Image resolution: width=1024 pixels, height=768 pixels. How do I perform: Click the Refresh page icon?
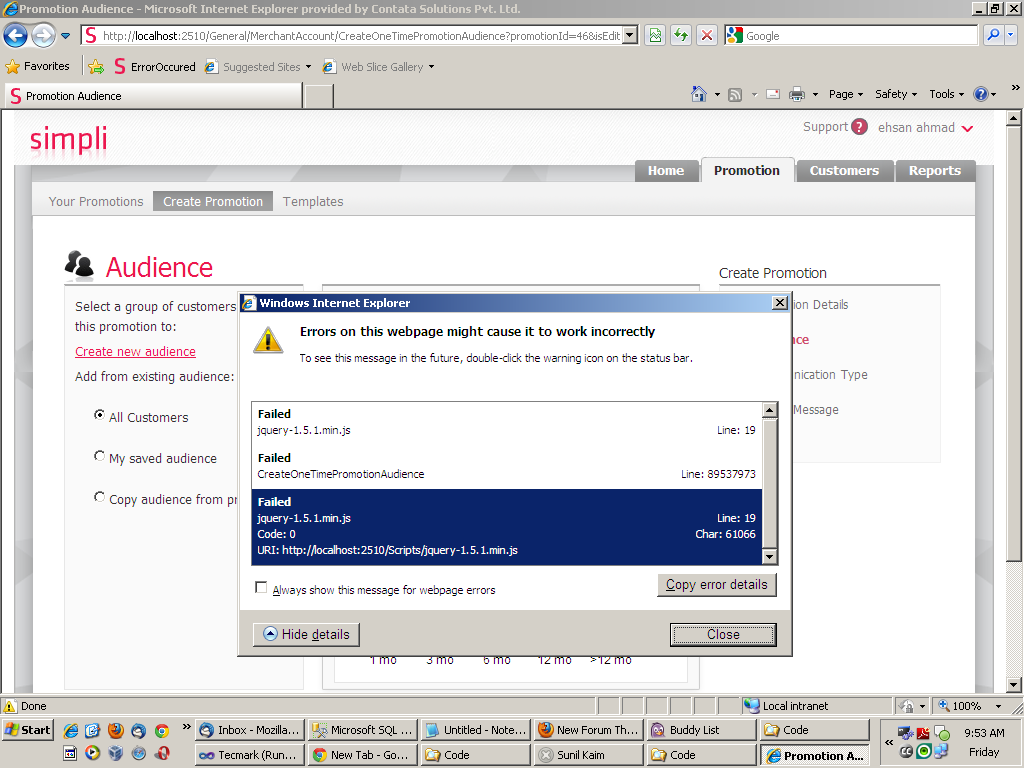click(x=681, y=35)
